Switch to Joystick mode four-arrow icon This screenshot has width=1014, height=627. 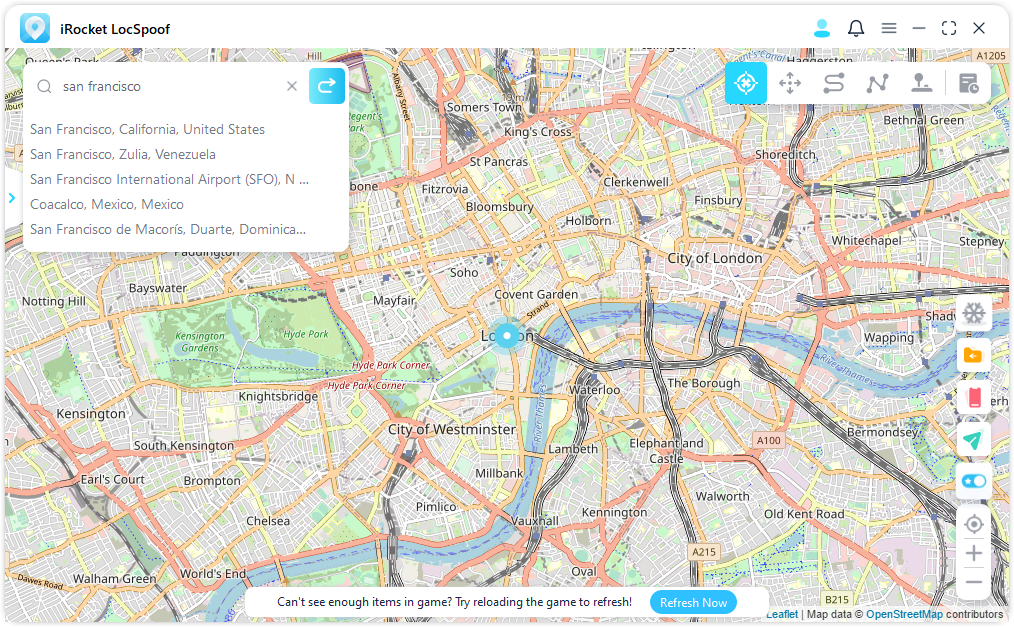click(x=790, y=84)
